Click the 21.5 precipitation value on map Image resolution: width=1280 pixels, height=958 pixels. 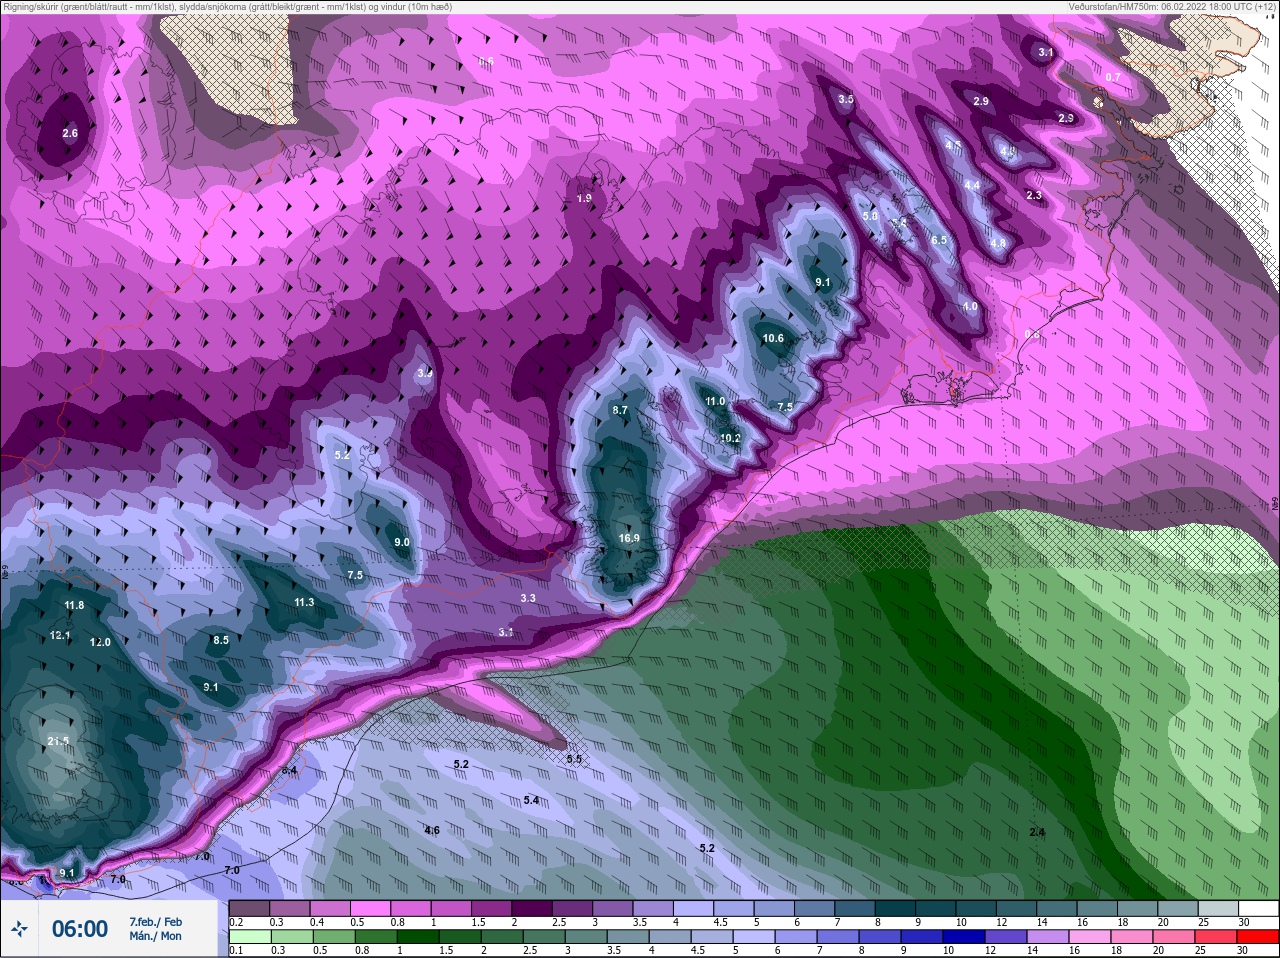click(x=58, y=741)
